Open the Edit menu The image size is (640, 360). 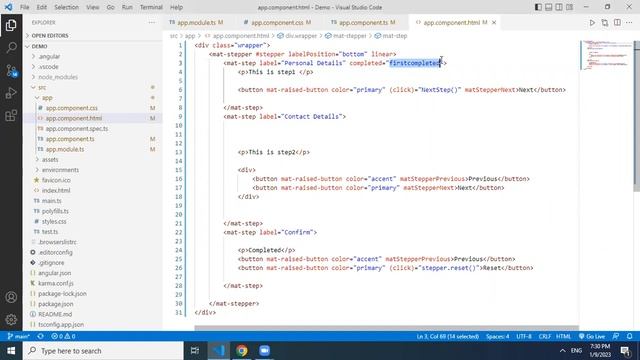[42, 7]
